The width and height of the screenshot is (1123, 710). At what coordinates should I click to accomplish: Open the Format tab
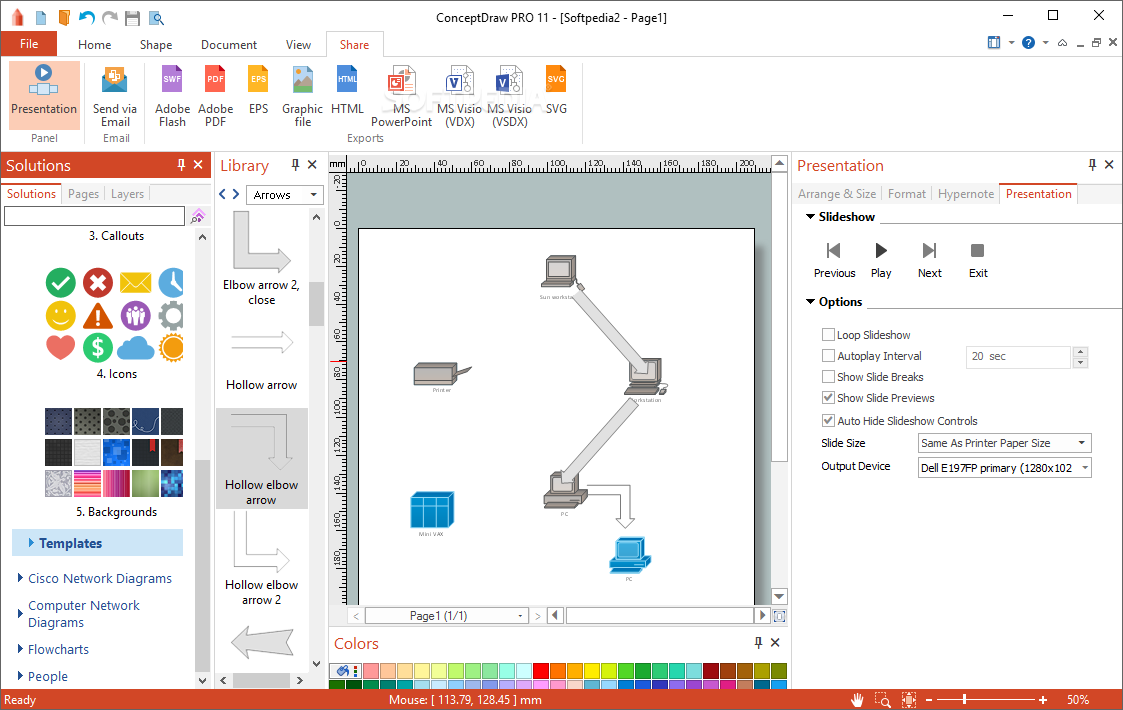tap(907, 193)
